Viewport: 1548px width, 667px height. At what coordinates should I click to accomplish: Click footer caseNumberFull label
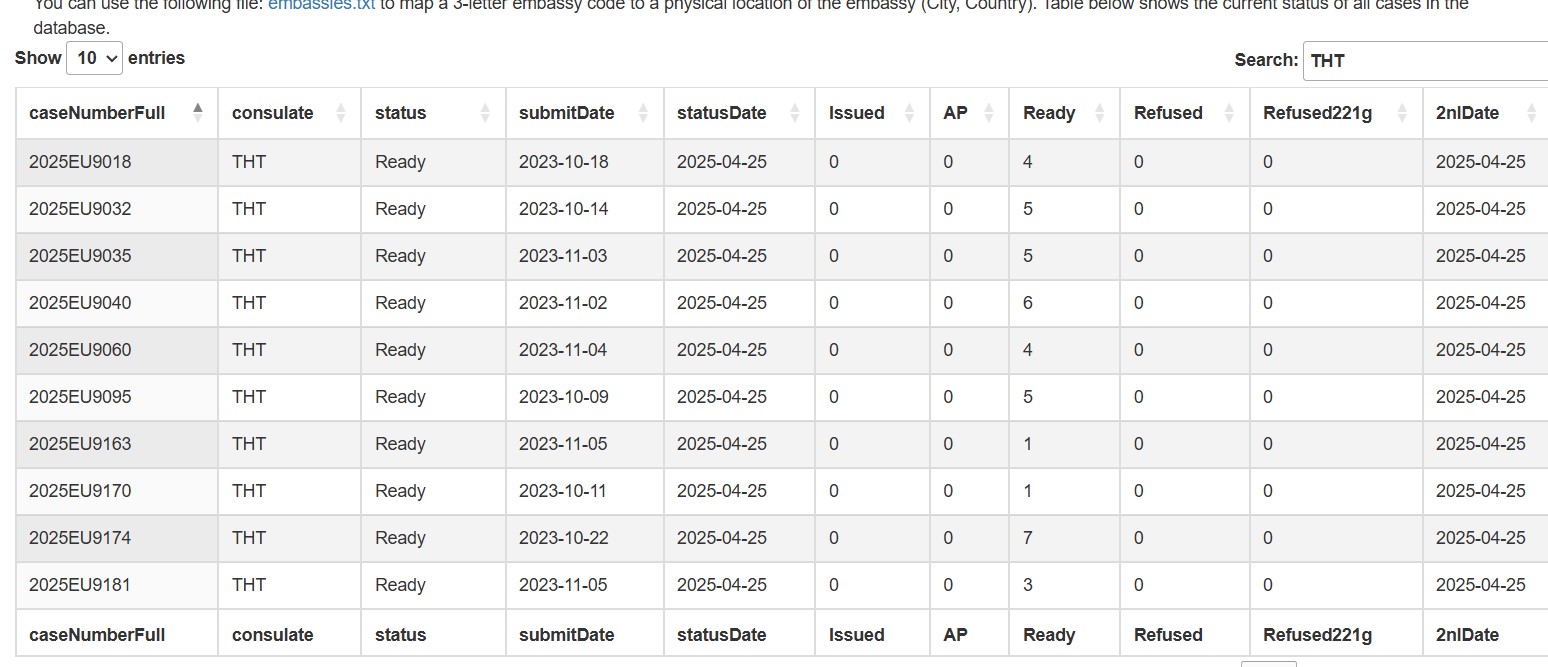click(97, 635)
